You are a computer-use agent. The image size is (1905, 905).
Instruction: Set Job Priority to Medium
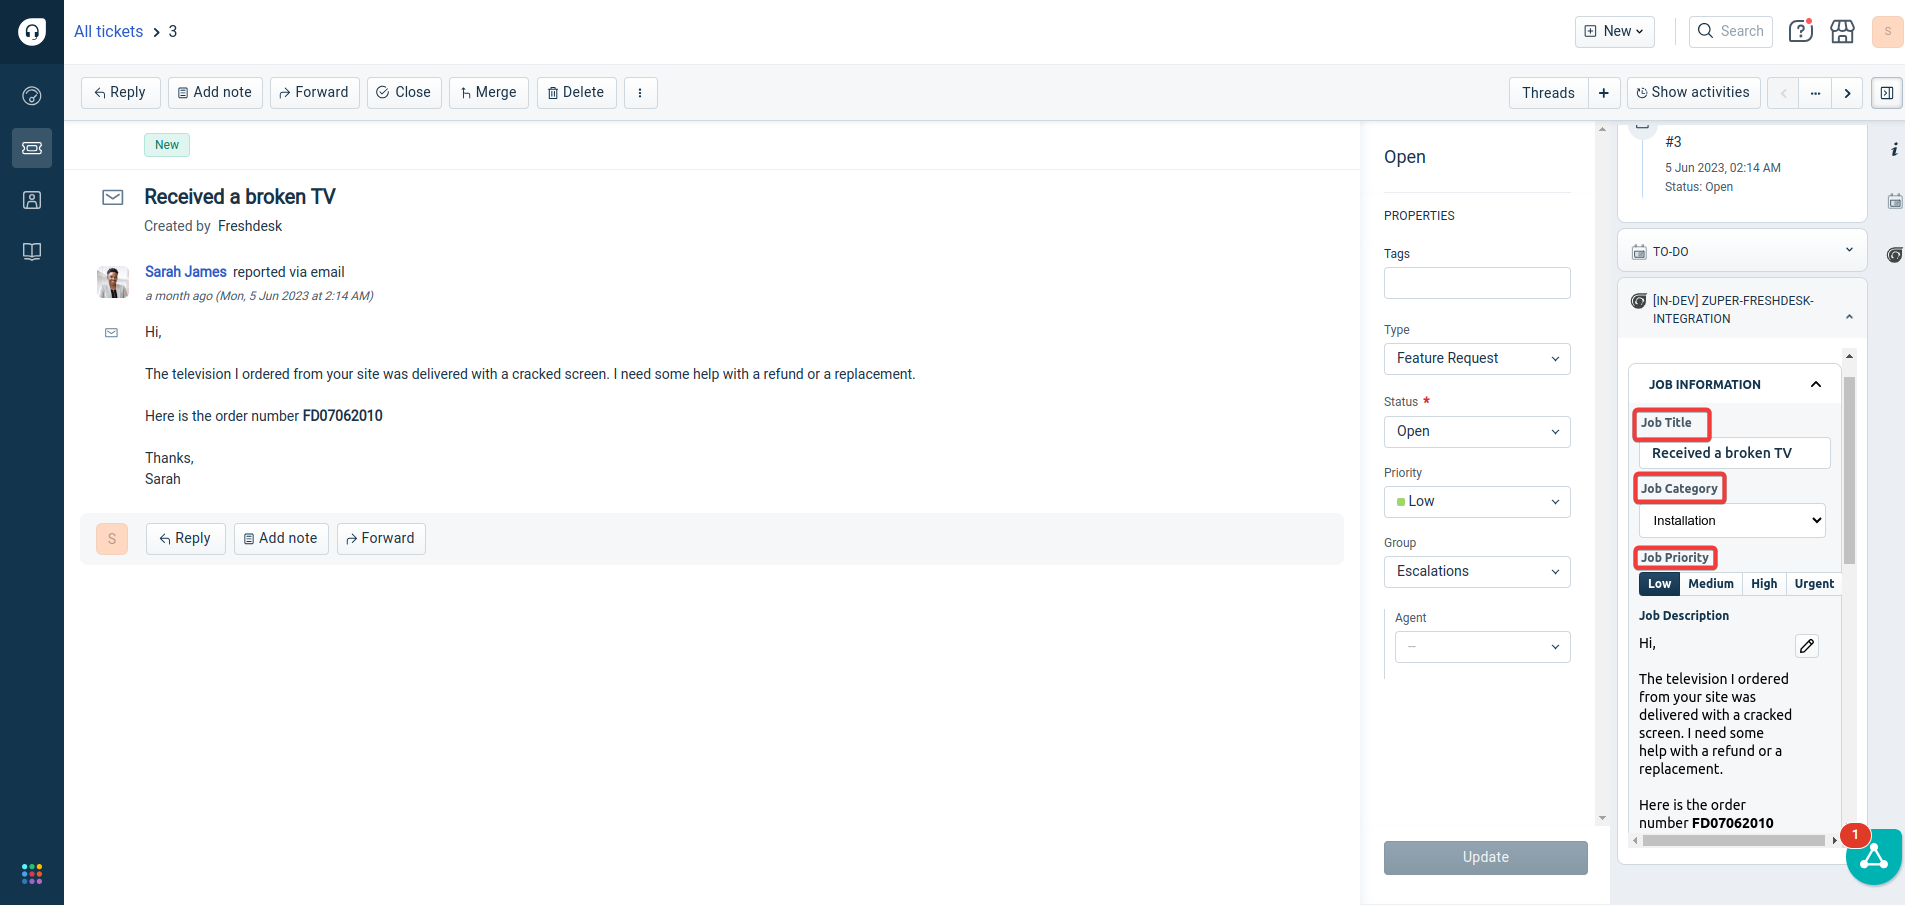(1710, 584)
